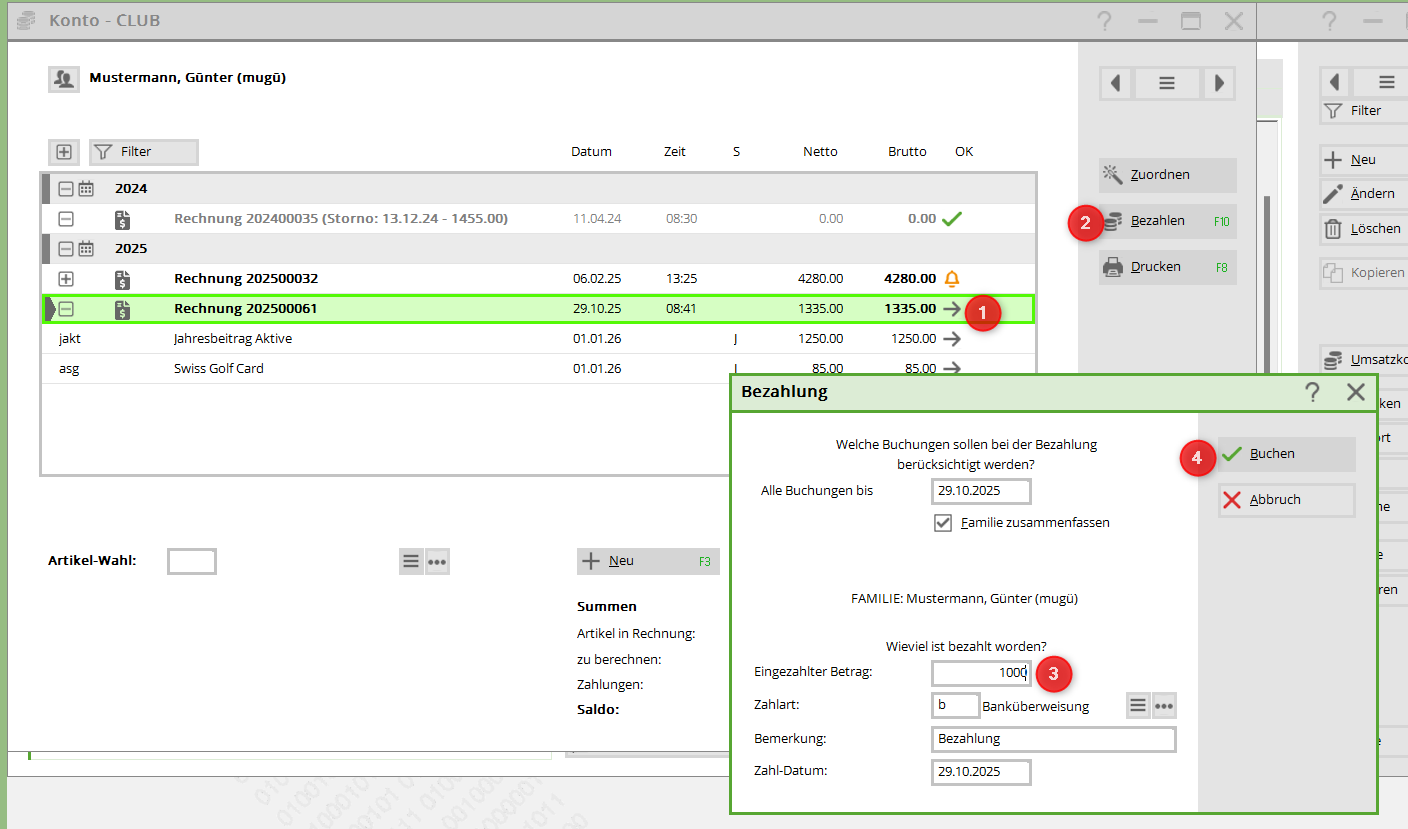
Task: Click the three-dots button next to Banküberweisung
Action: point(1163,706)
